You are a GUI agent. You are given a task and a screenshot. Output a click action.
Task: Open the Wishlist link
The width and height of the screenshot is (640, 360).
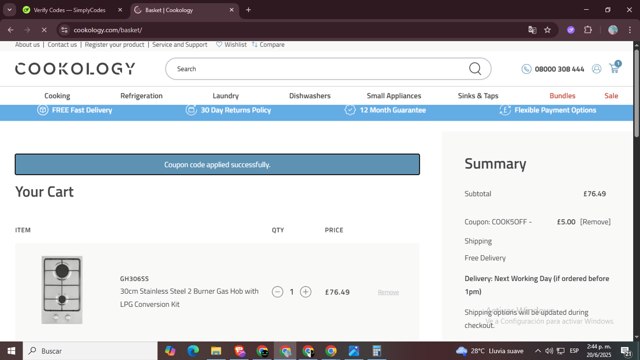tap(231, 44)
